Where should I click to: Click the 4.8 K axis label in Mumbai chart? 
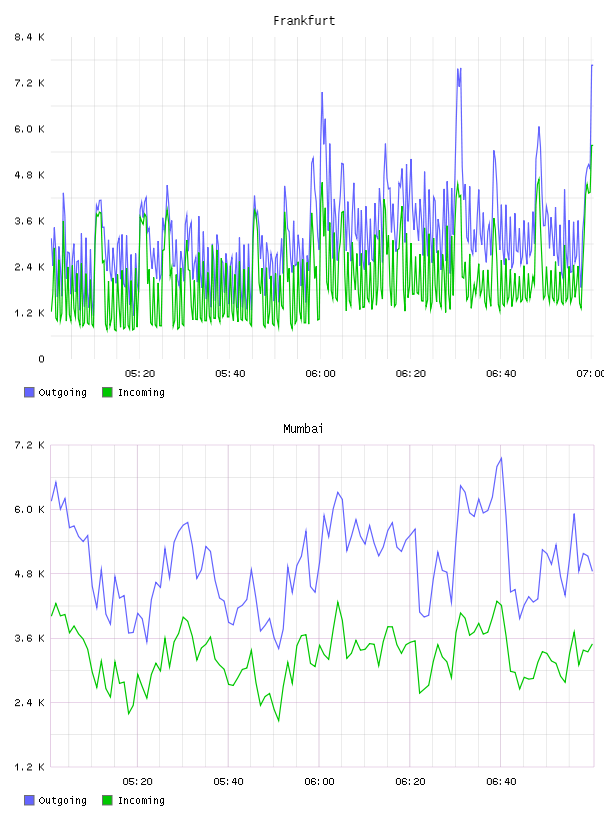[29, 574]
